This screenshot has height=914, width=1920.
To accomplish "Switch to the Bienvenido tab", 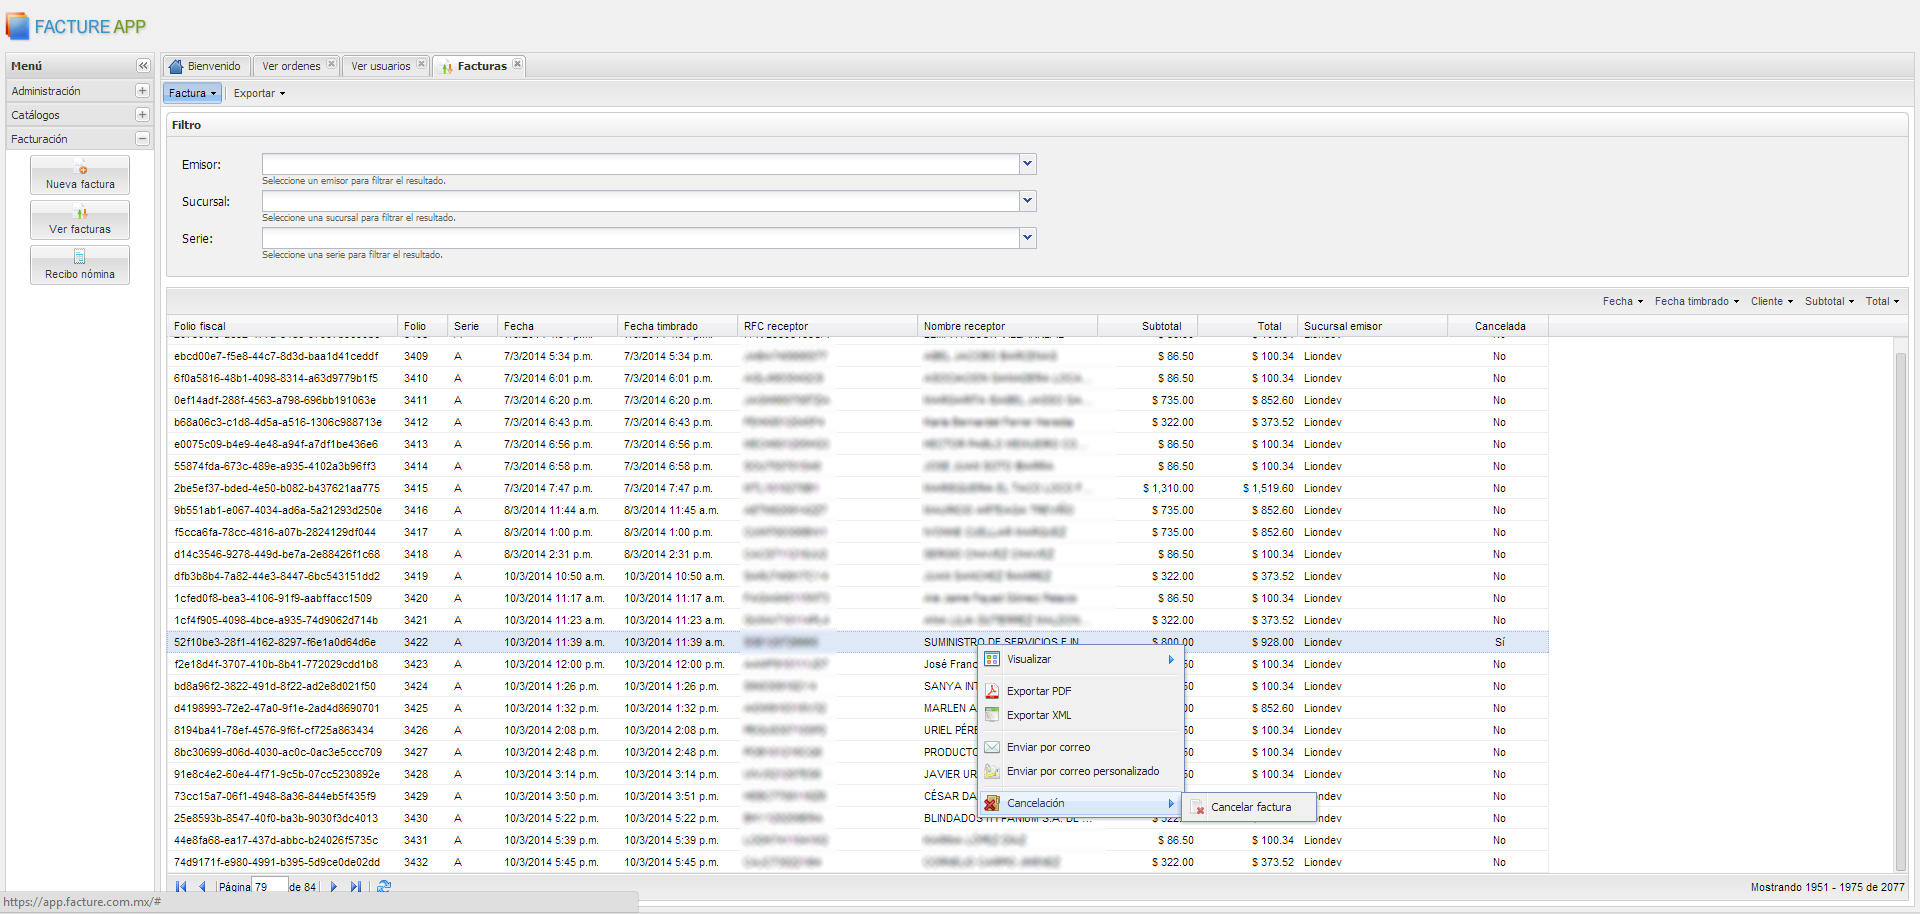I will tap(207, 66).
